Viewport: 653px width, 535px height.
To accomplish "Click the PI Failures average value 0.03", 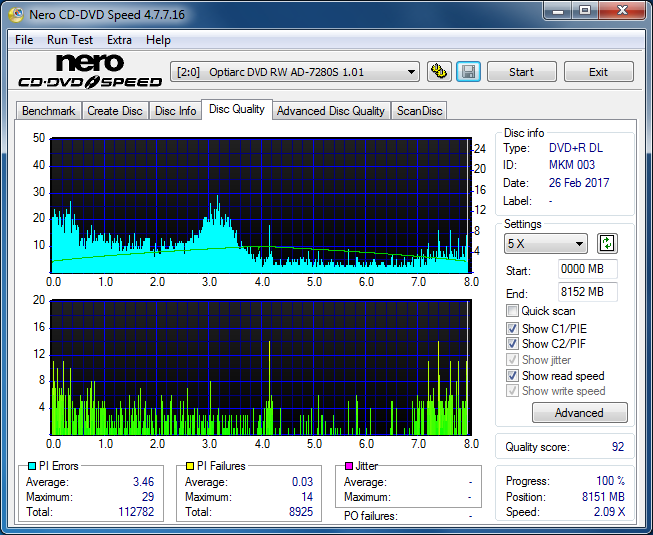I will pyautogui.click(x=302, y=482).
